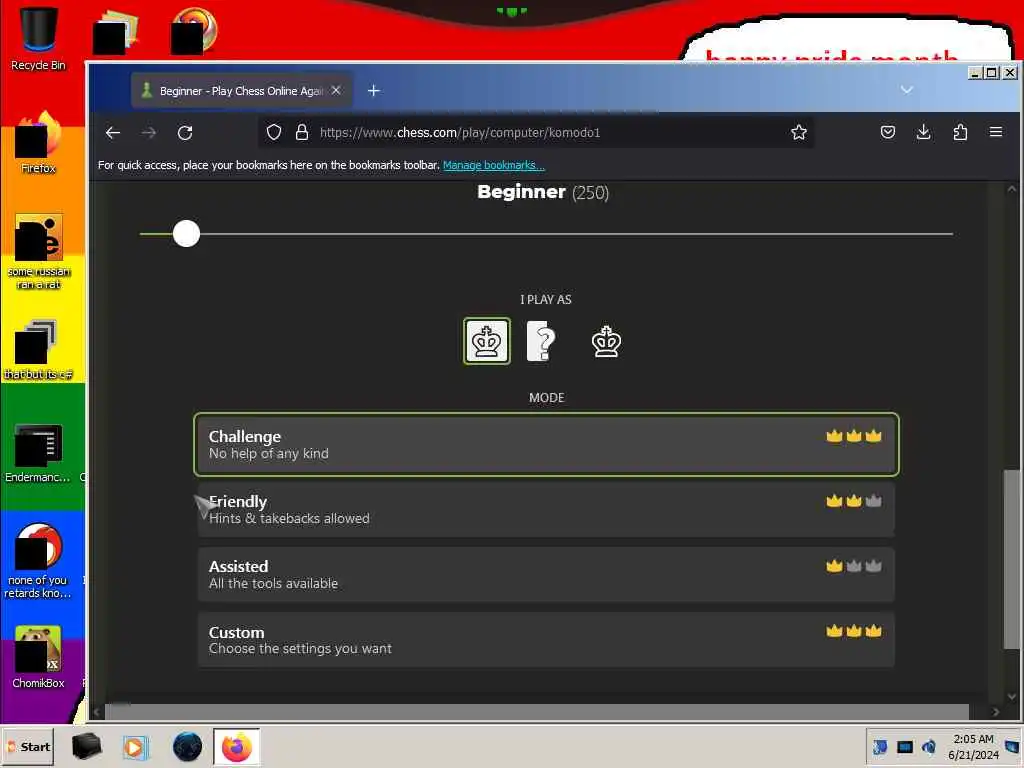Choose the random side question-mark piece
The width and height of the screenshot is (1024, 768).
(x=541, y=341)
